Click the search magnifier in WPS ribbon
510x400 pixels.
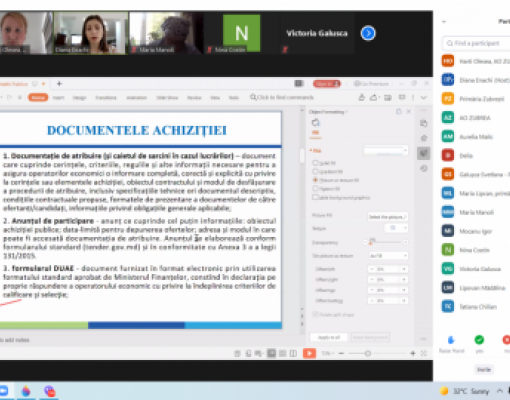pyautogui.click(x=253, y=97)
